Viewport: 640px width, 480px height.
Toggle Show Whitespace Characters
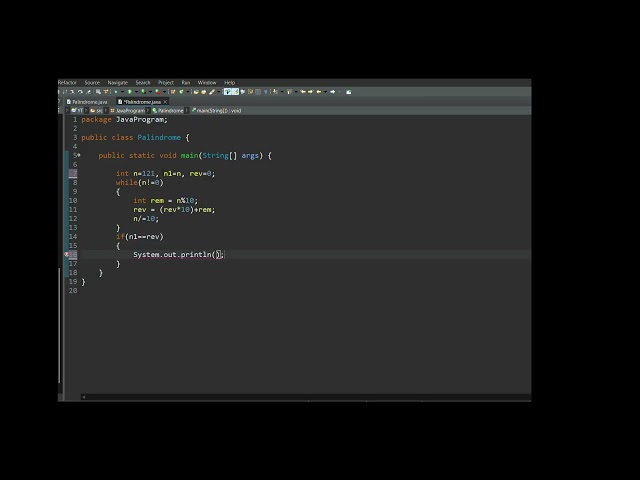point(265,92)
